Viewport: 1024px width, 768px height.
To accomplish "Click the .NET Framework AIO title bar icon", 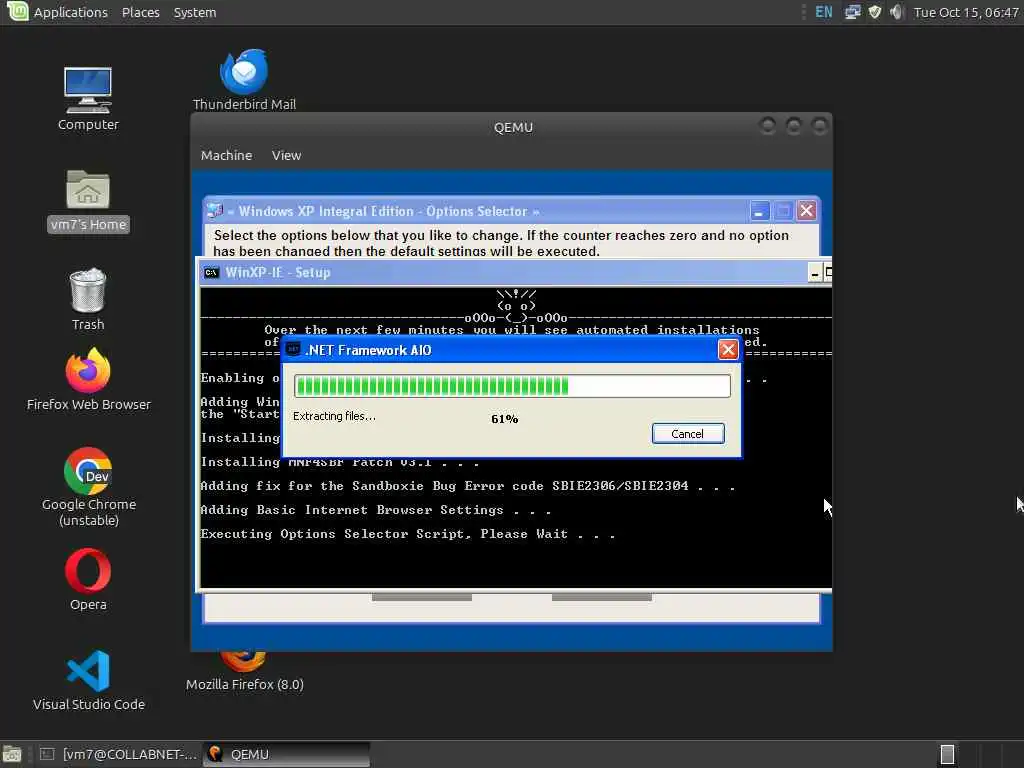I will pyautogui.click(x=293, y=349).
